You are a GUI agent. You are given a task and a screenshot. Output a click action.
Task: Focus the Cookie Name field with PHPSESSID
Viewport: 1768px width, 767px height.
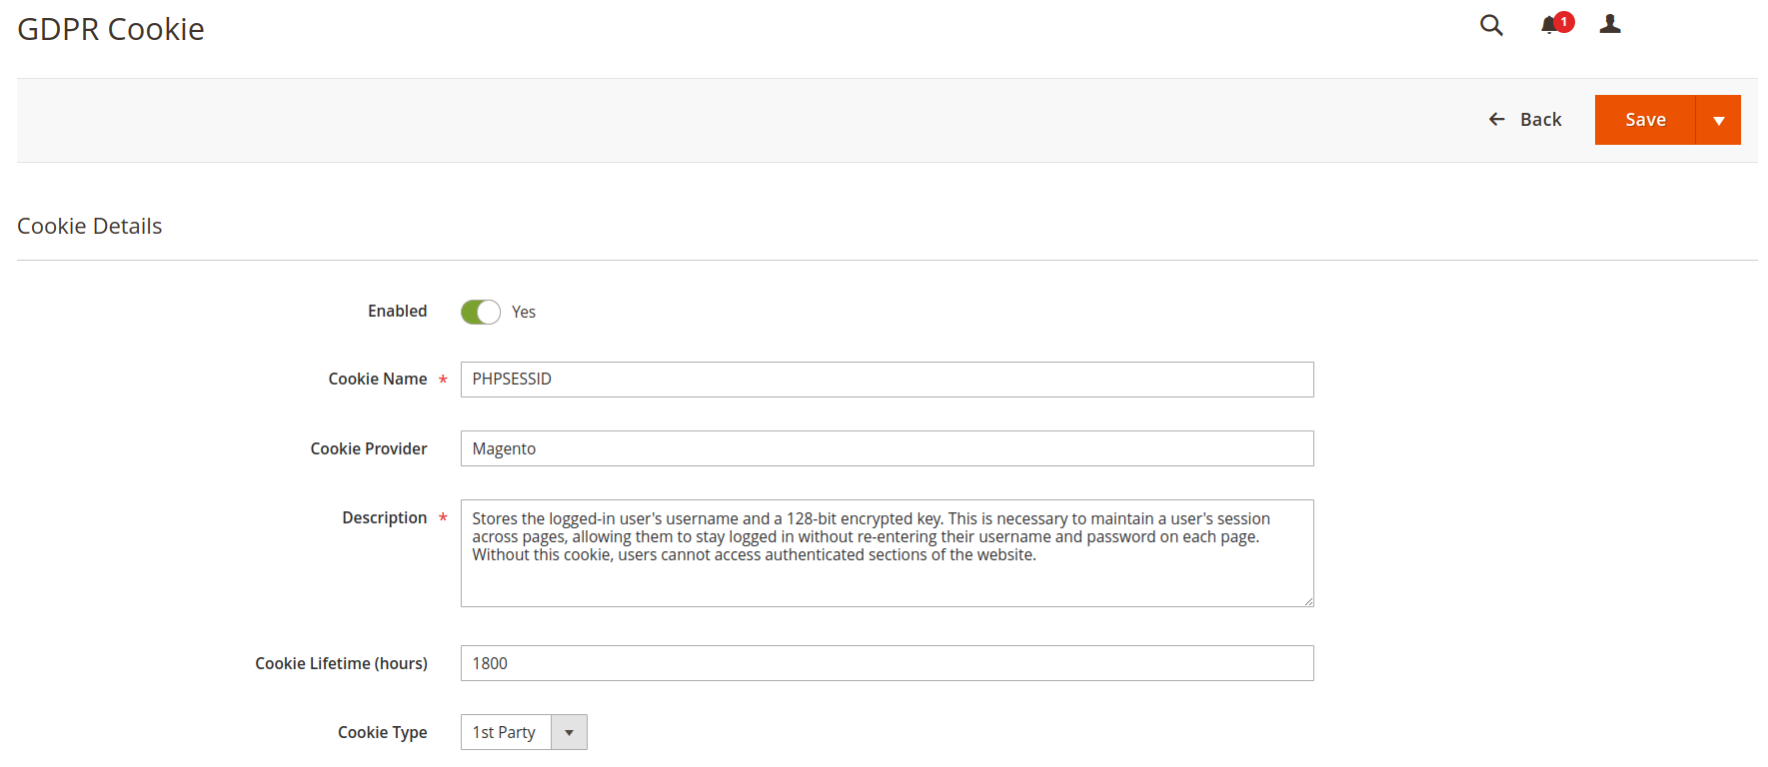pyautogui.click(x=886, y=379)
